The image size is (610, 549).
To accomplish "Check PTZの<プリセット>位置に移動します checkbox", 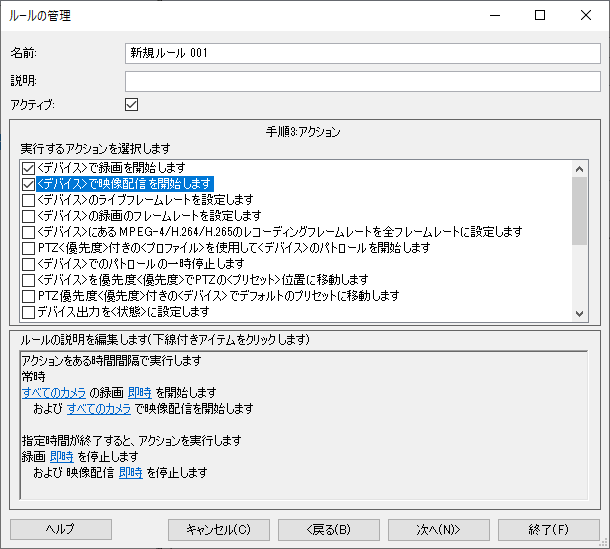I will [x=28, y=280].
